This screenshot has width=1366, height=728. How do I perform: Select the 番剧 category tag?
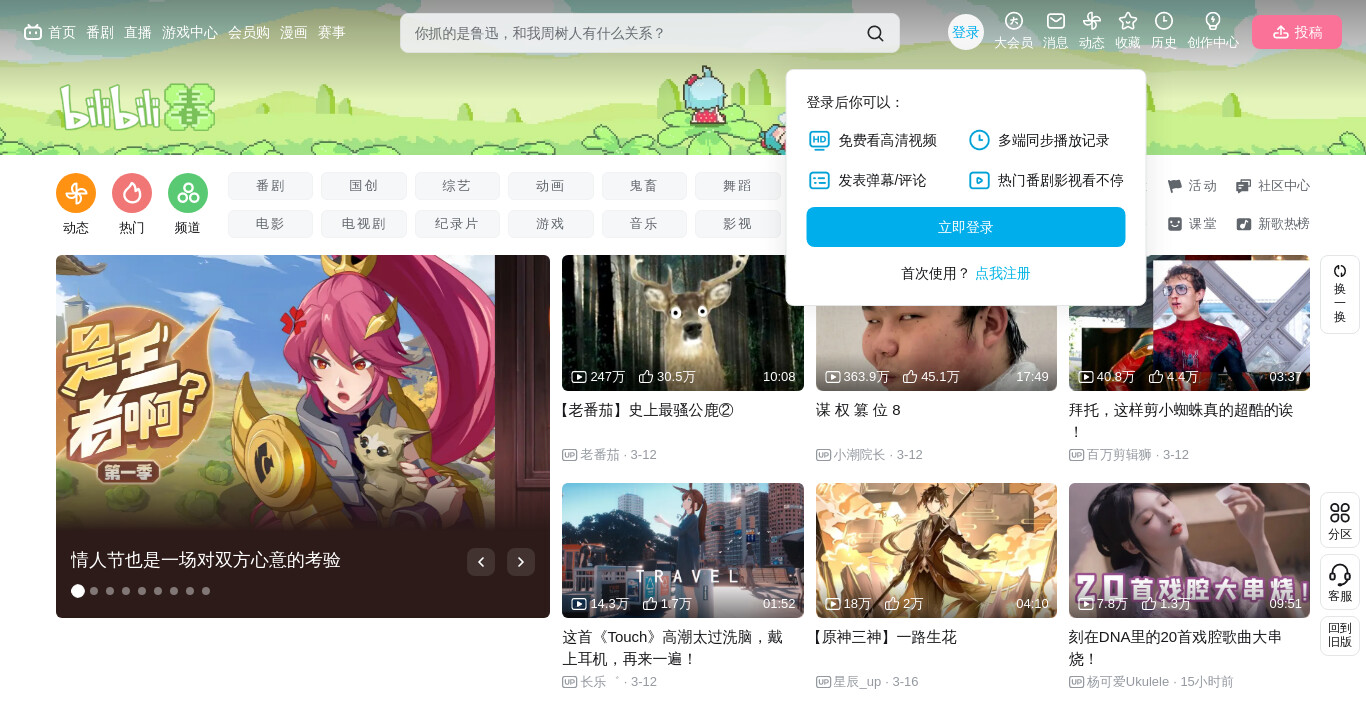(x=270, y=186)
